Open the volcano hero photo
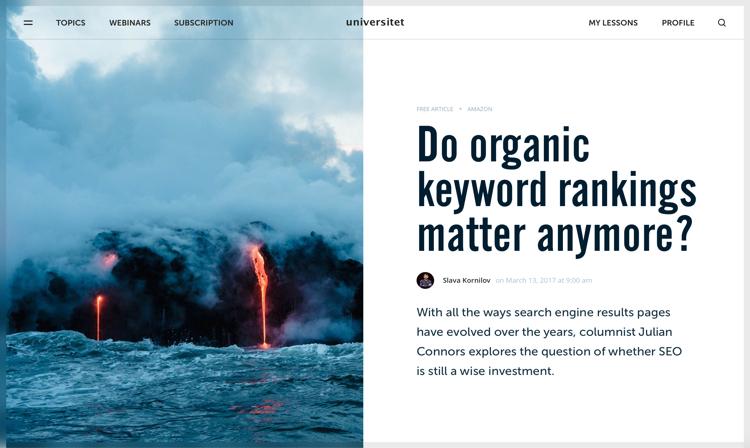Viewport: 750px width, 448px height. click(x=184, y=225)
